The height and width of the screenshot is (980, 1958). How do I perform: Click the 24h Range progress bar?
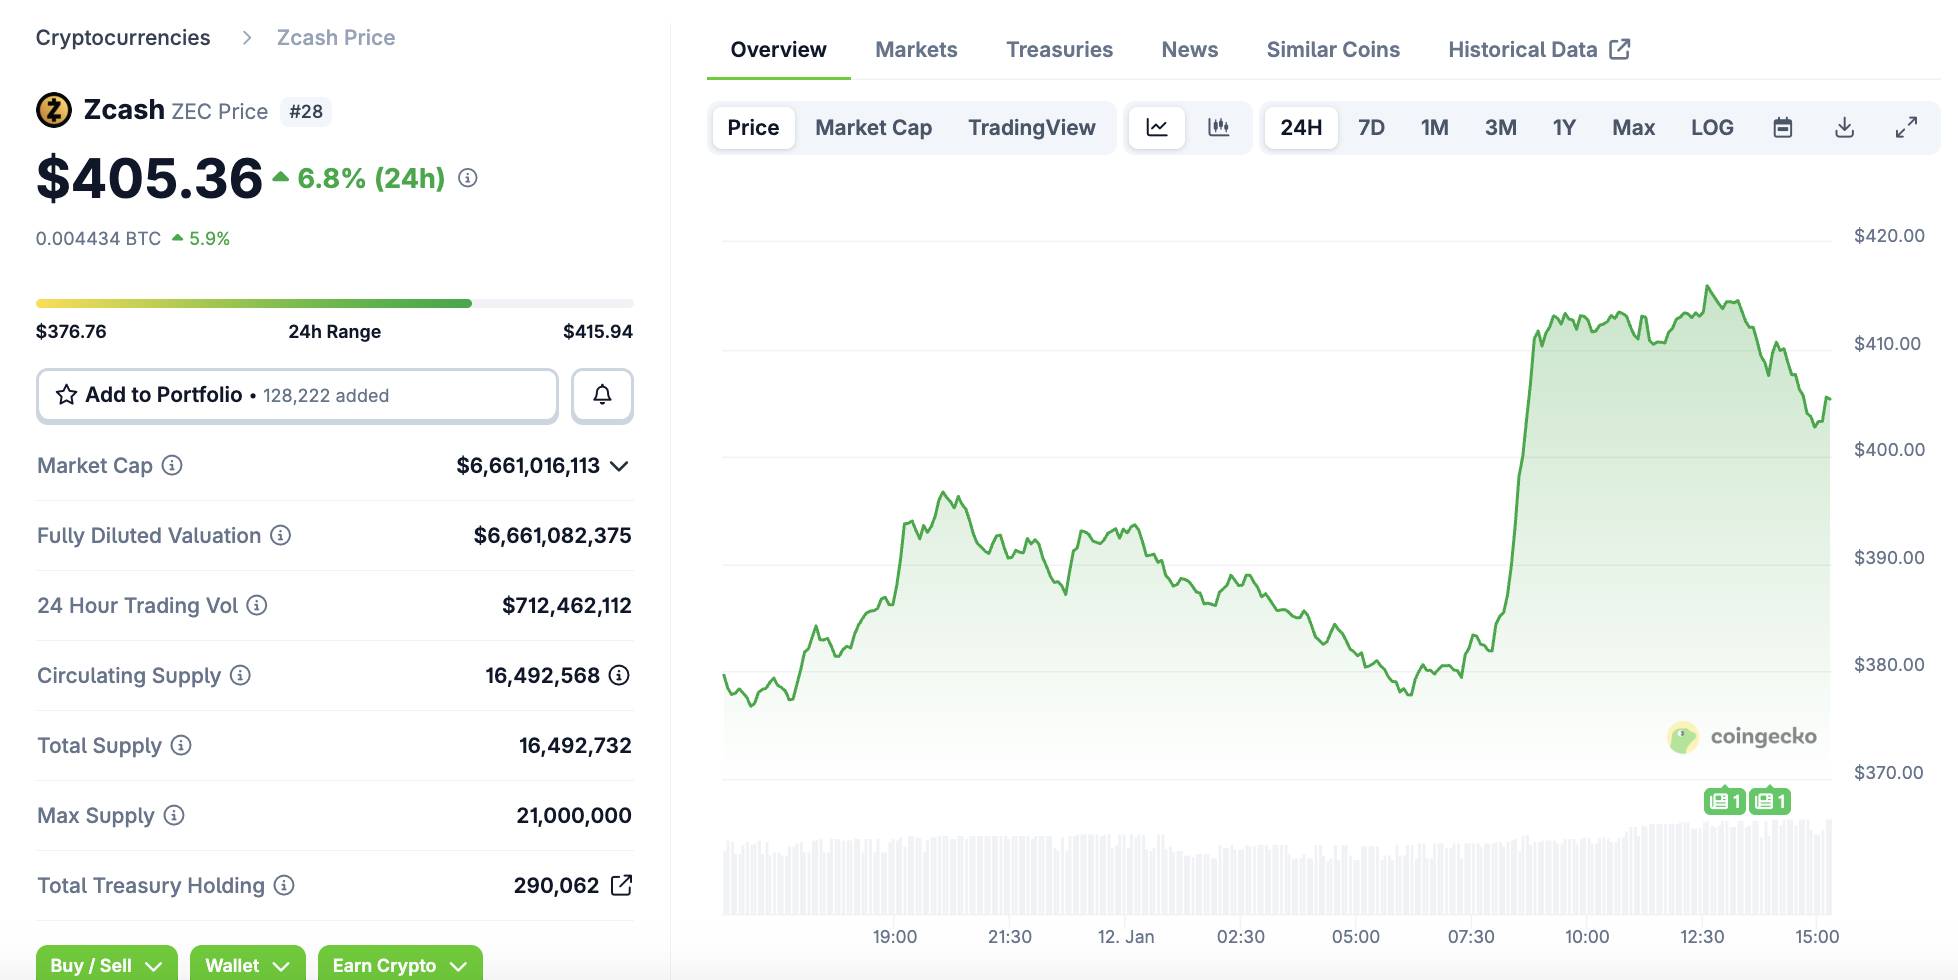point(334,303)
